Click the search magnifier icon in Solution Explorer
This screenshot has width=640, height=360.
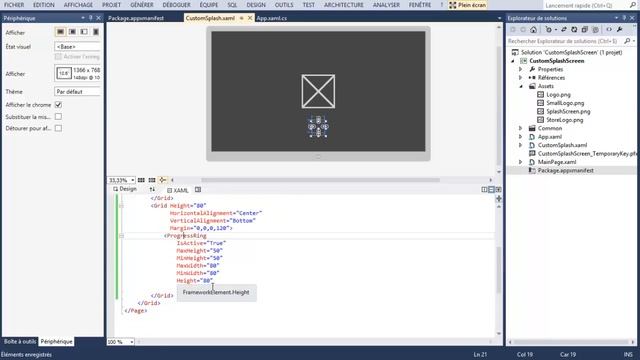coord(627,41)
